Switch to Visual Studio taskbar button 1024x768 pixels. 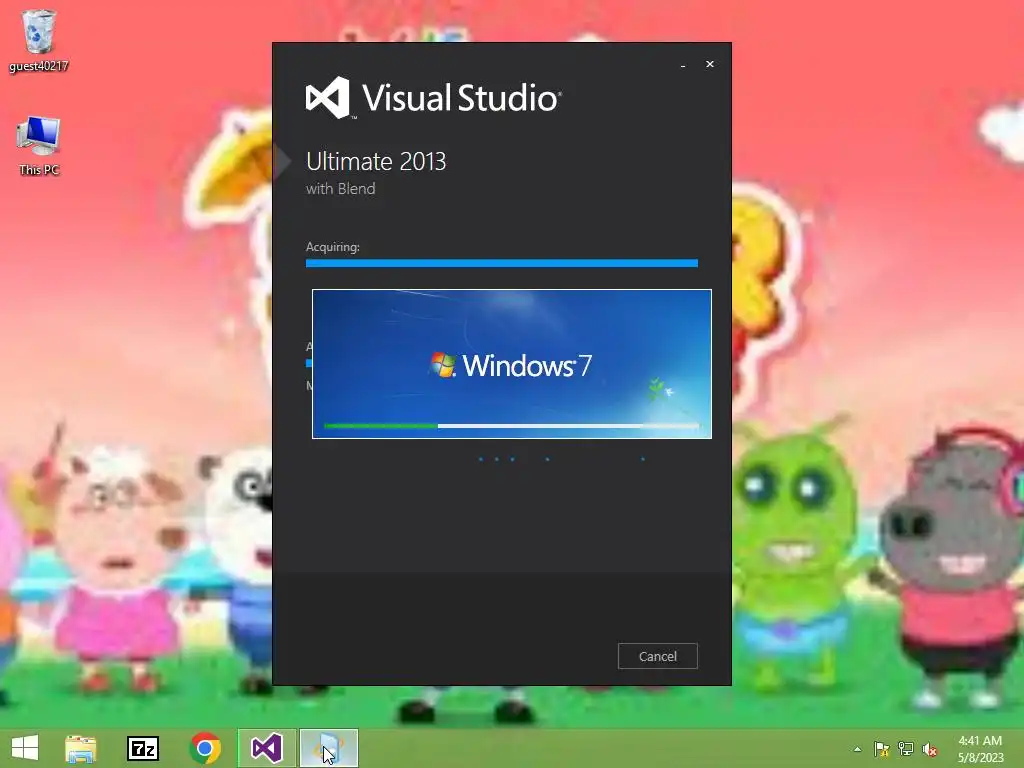(266, 748)
